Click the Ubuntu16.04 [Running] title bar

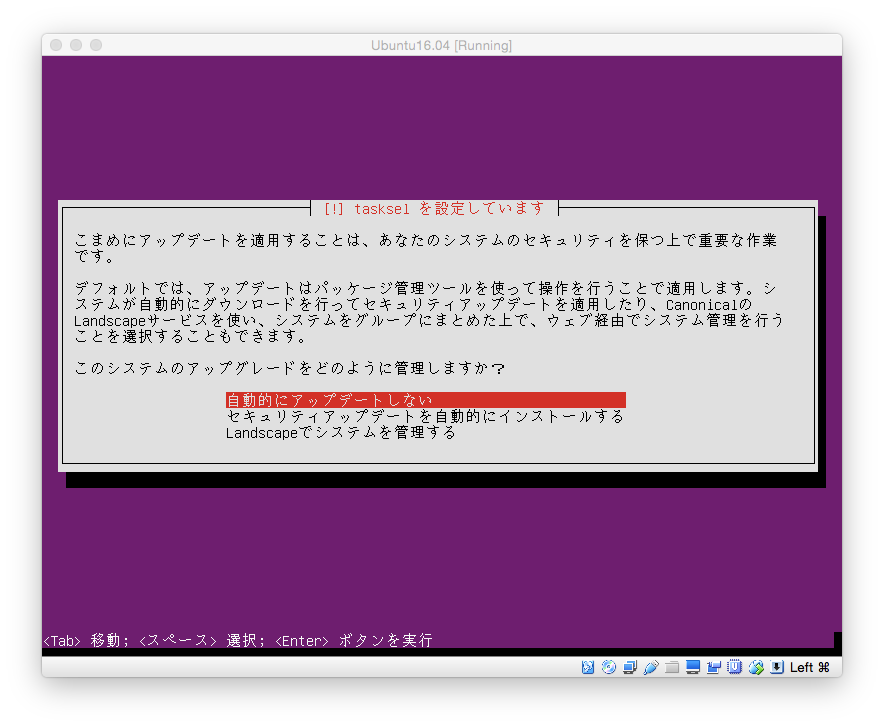441,45
